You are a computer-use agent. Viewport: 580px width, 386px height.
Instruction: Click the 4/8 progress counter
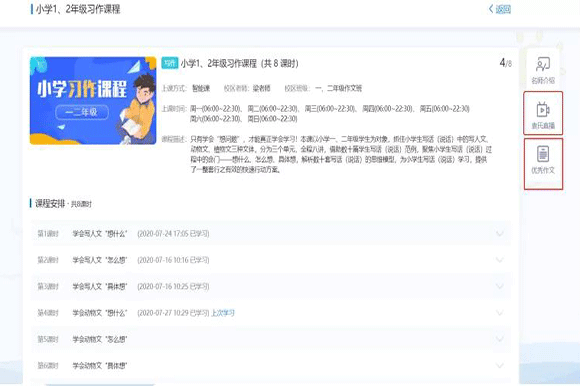point(506,63)
